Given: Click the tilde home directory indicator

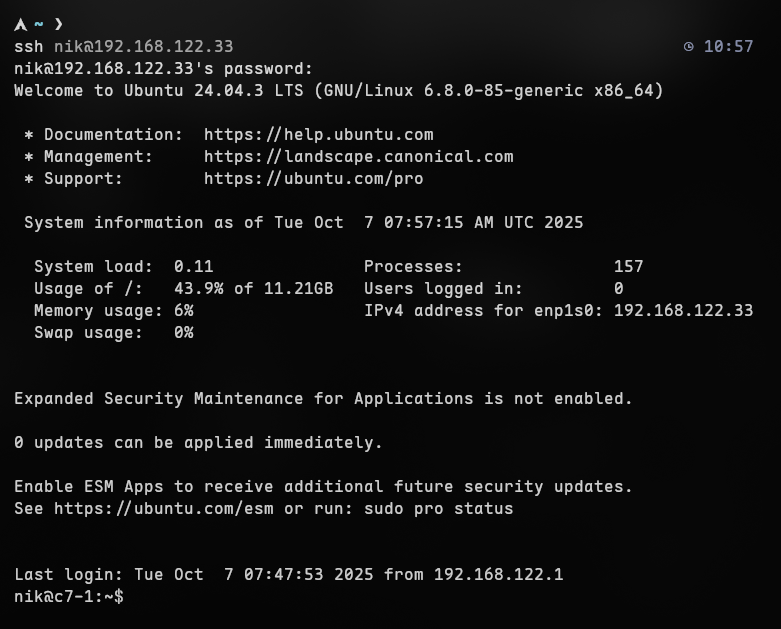Looking at the screenshot, I should coord(39,24).
